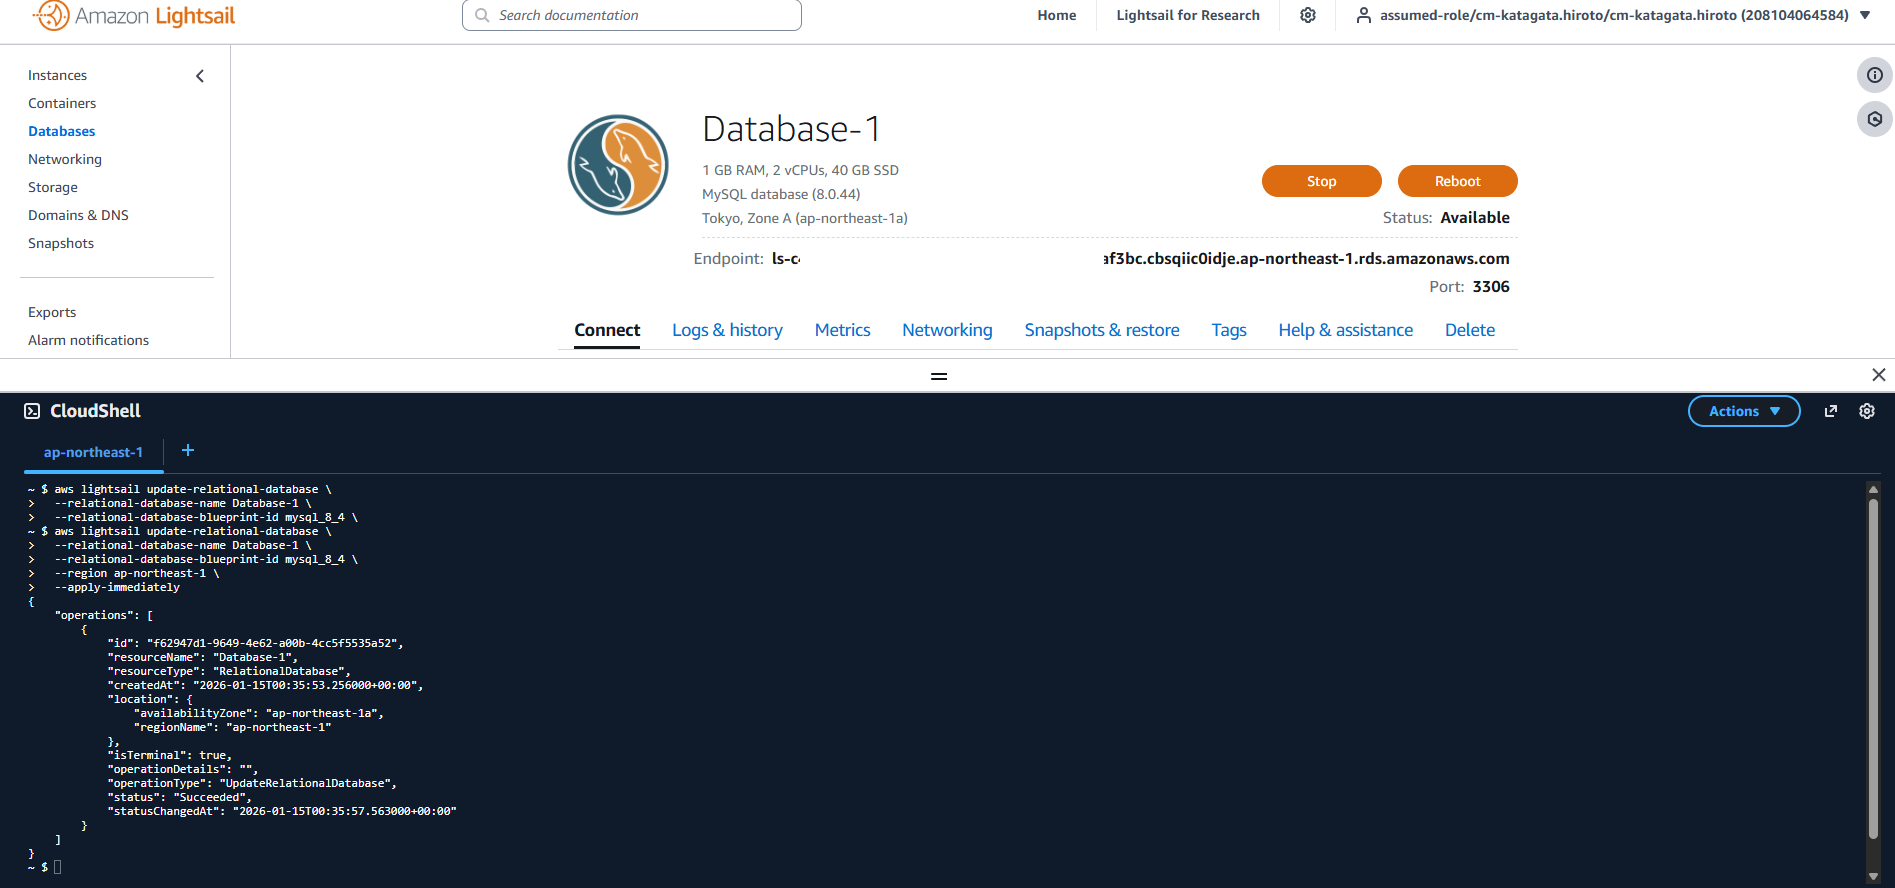Image resolution: width=1895 pixels, height=888 pixels.
Task: Open Lightsail for Research
Action: tap(1188, 15)
